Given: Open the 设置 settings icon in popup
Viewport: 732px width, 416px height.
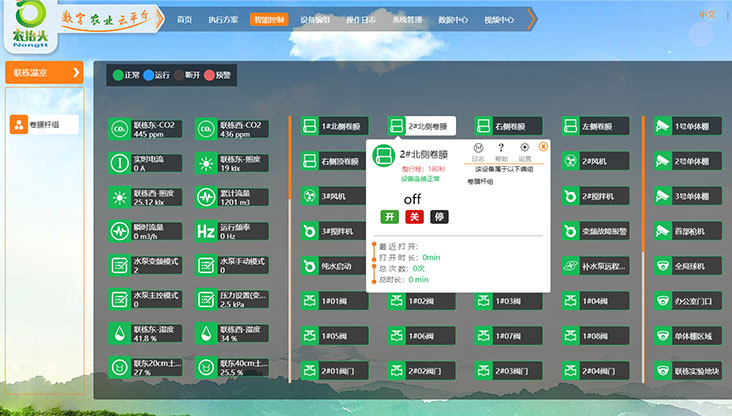Looking at the screenshot, I should 524,148.
